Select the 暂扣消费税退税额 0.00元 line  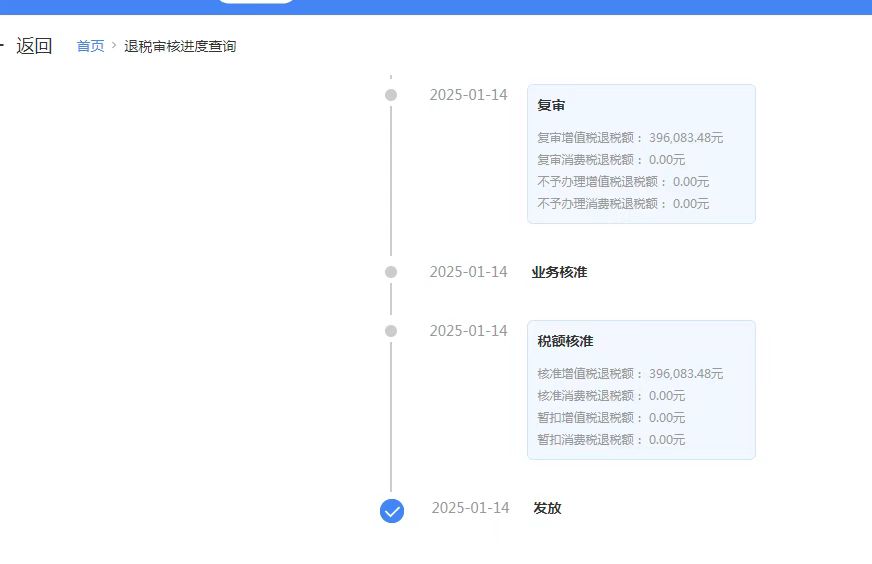pyautogui.click(x=611, y=439)
